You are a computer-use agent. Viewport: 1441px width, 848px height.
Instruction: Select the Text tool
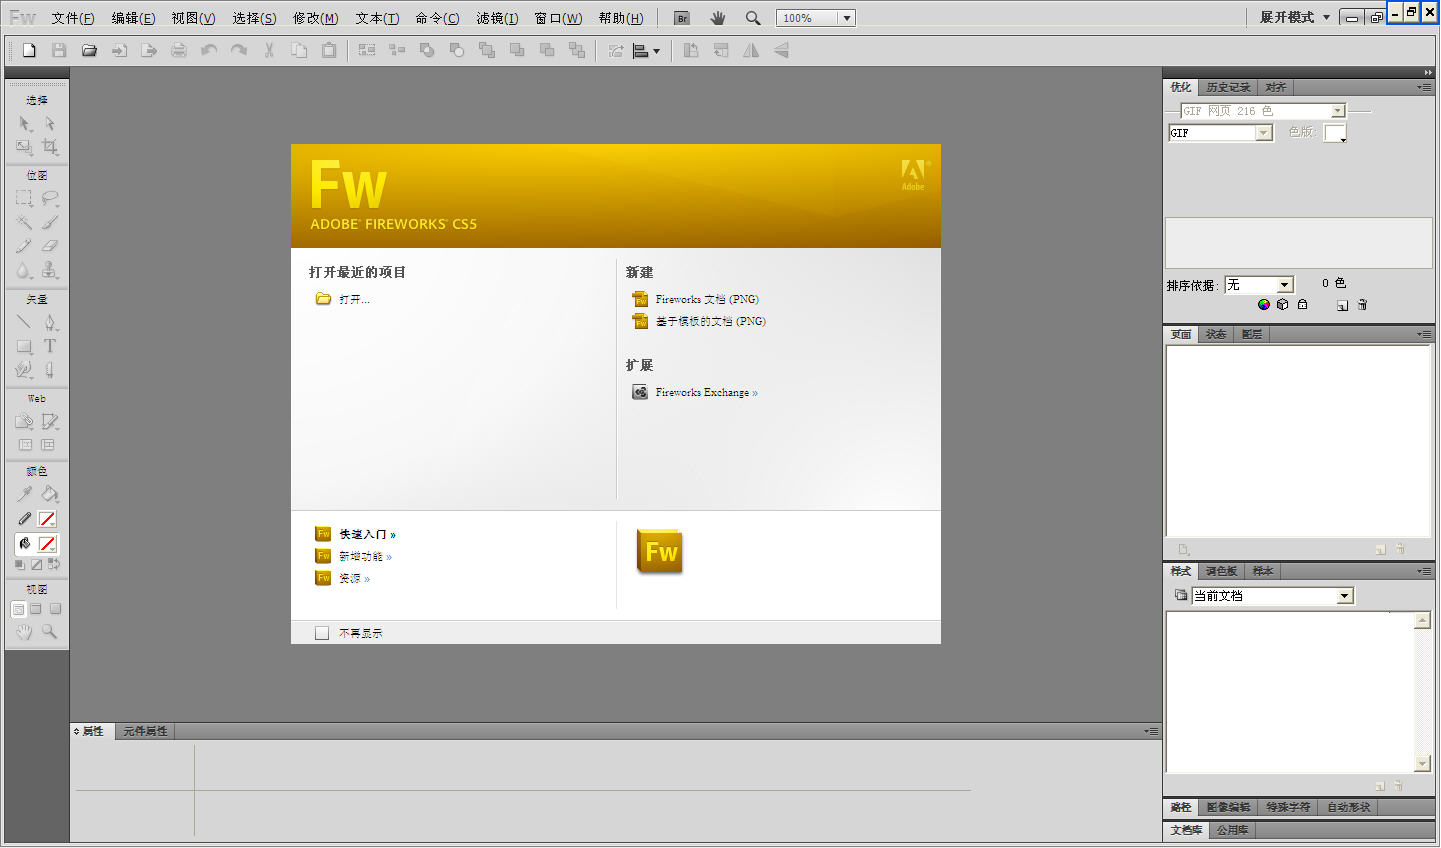52,346
